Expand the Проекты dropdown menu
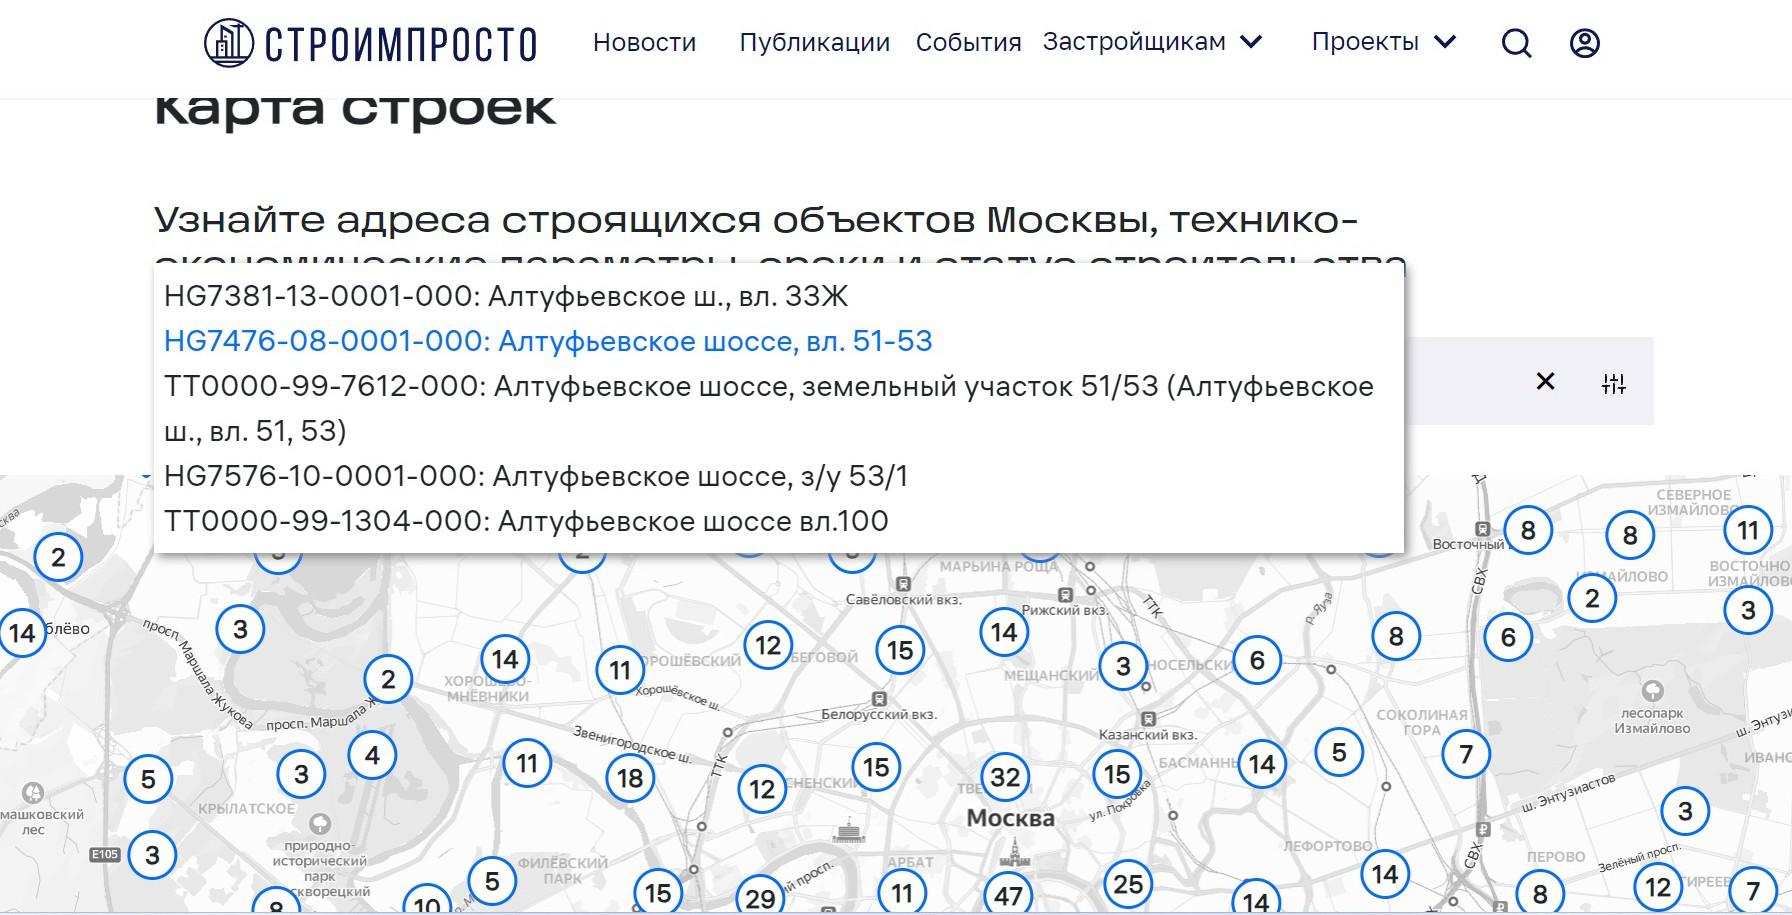 (1384, 42)
